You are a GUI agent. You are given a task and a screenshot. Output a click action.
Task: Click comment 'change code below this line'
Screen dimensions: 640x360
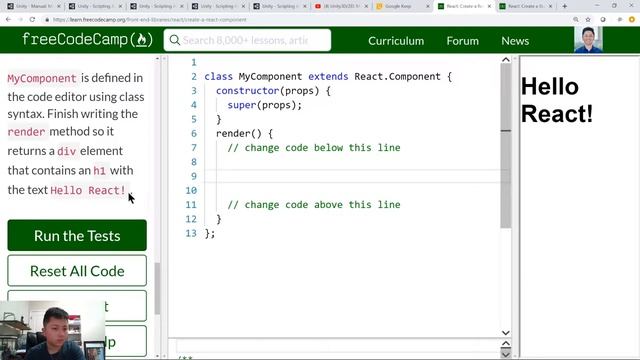point(314,148)
